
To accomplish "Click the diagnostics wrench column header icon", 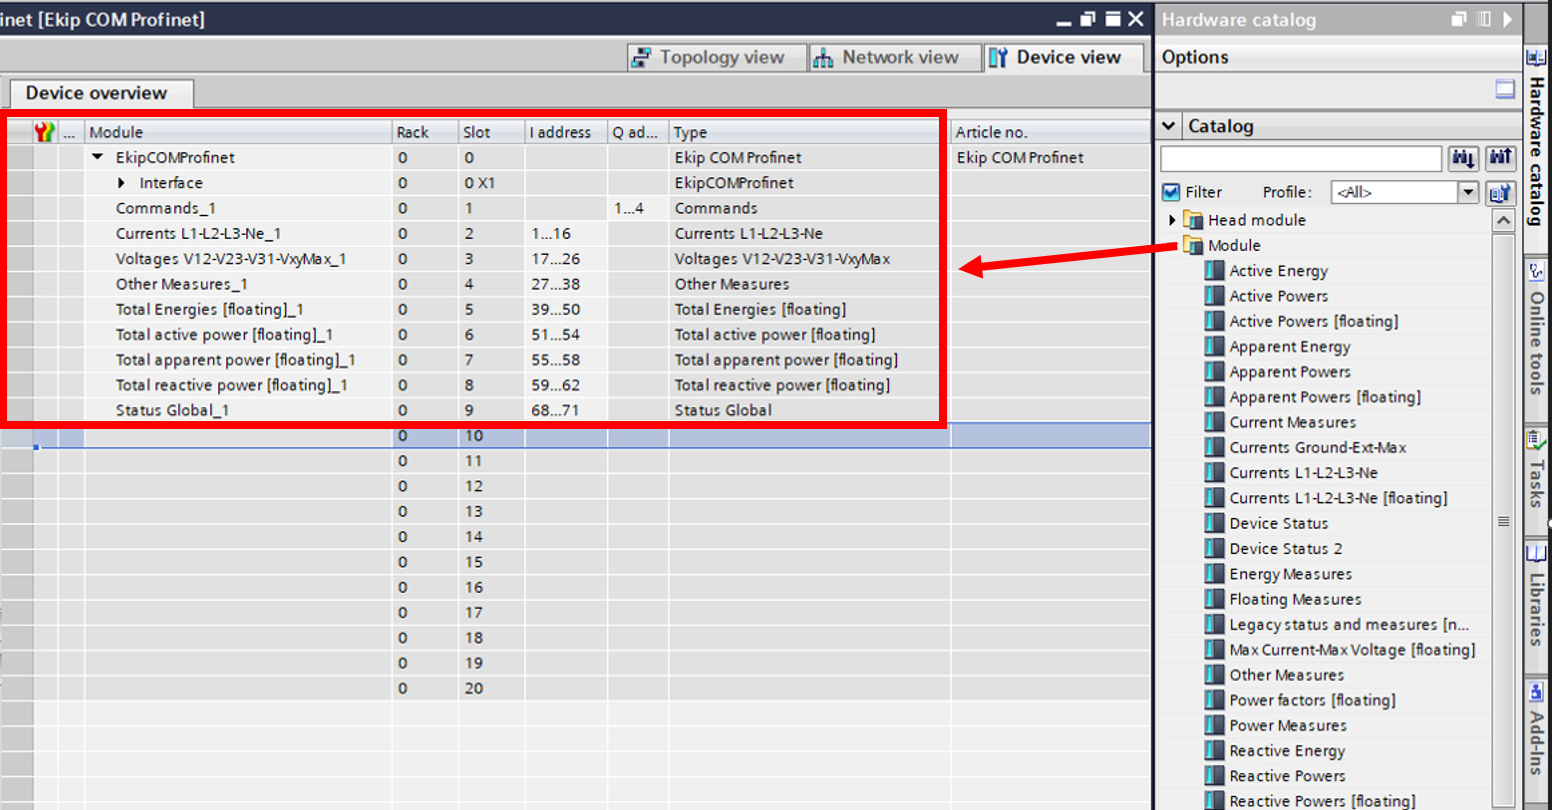I will click(44, 132).
